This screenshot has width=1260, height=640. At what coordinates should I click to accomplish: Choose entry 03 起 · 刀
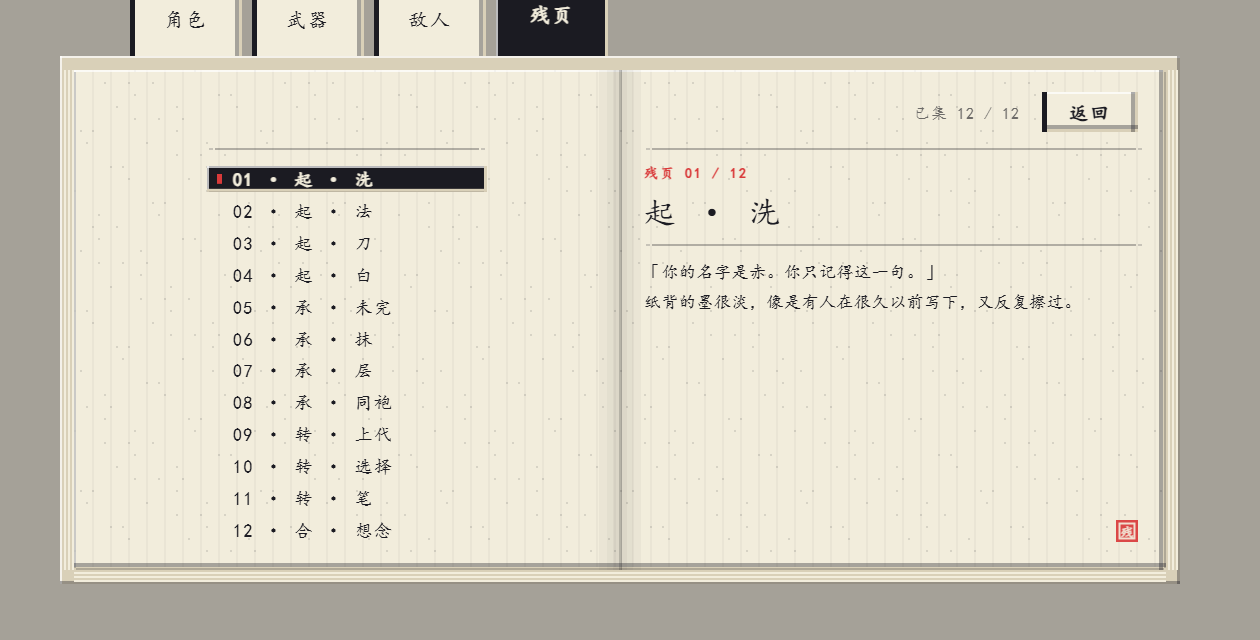click(346, 243)
